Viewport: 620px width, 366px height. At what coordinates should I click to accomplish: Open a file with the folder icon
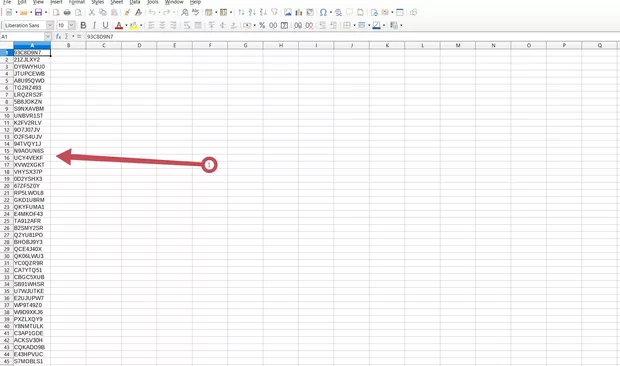(x=23, y=13)
